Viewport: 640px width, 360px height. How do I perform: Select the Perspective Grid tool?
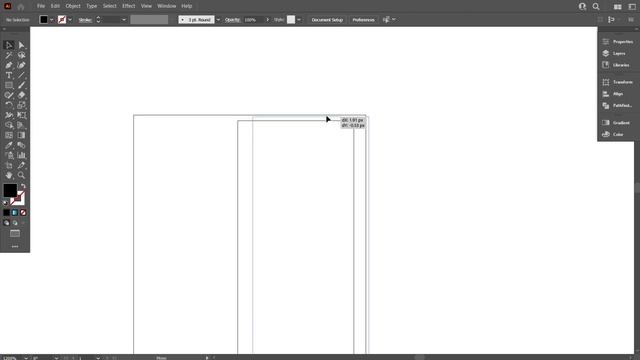[21, 125]
